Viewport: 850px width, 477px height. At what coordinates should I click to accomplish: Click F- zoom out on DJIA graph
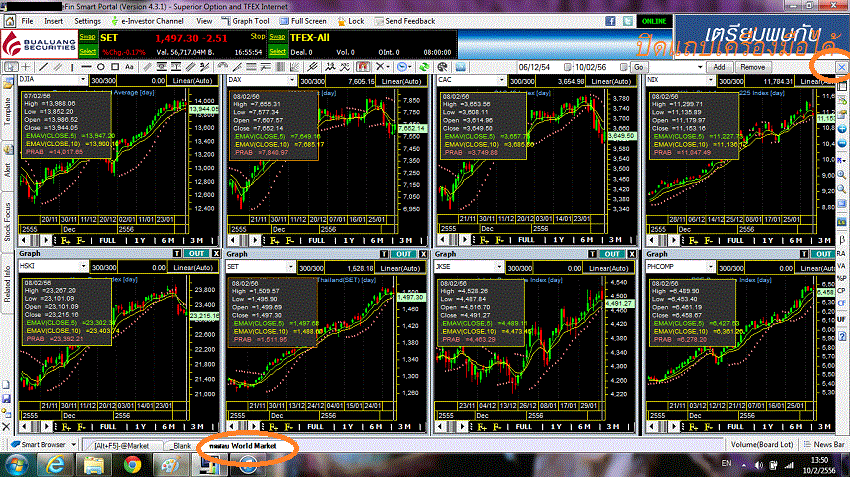[x=81, y=240]
